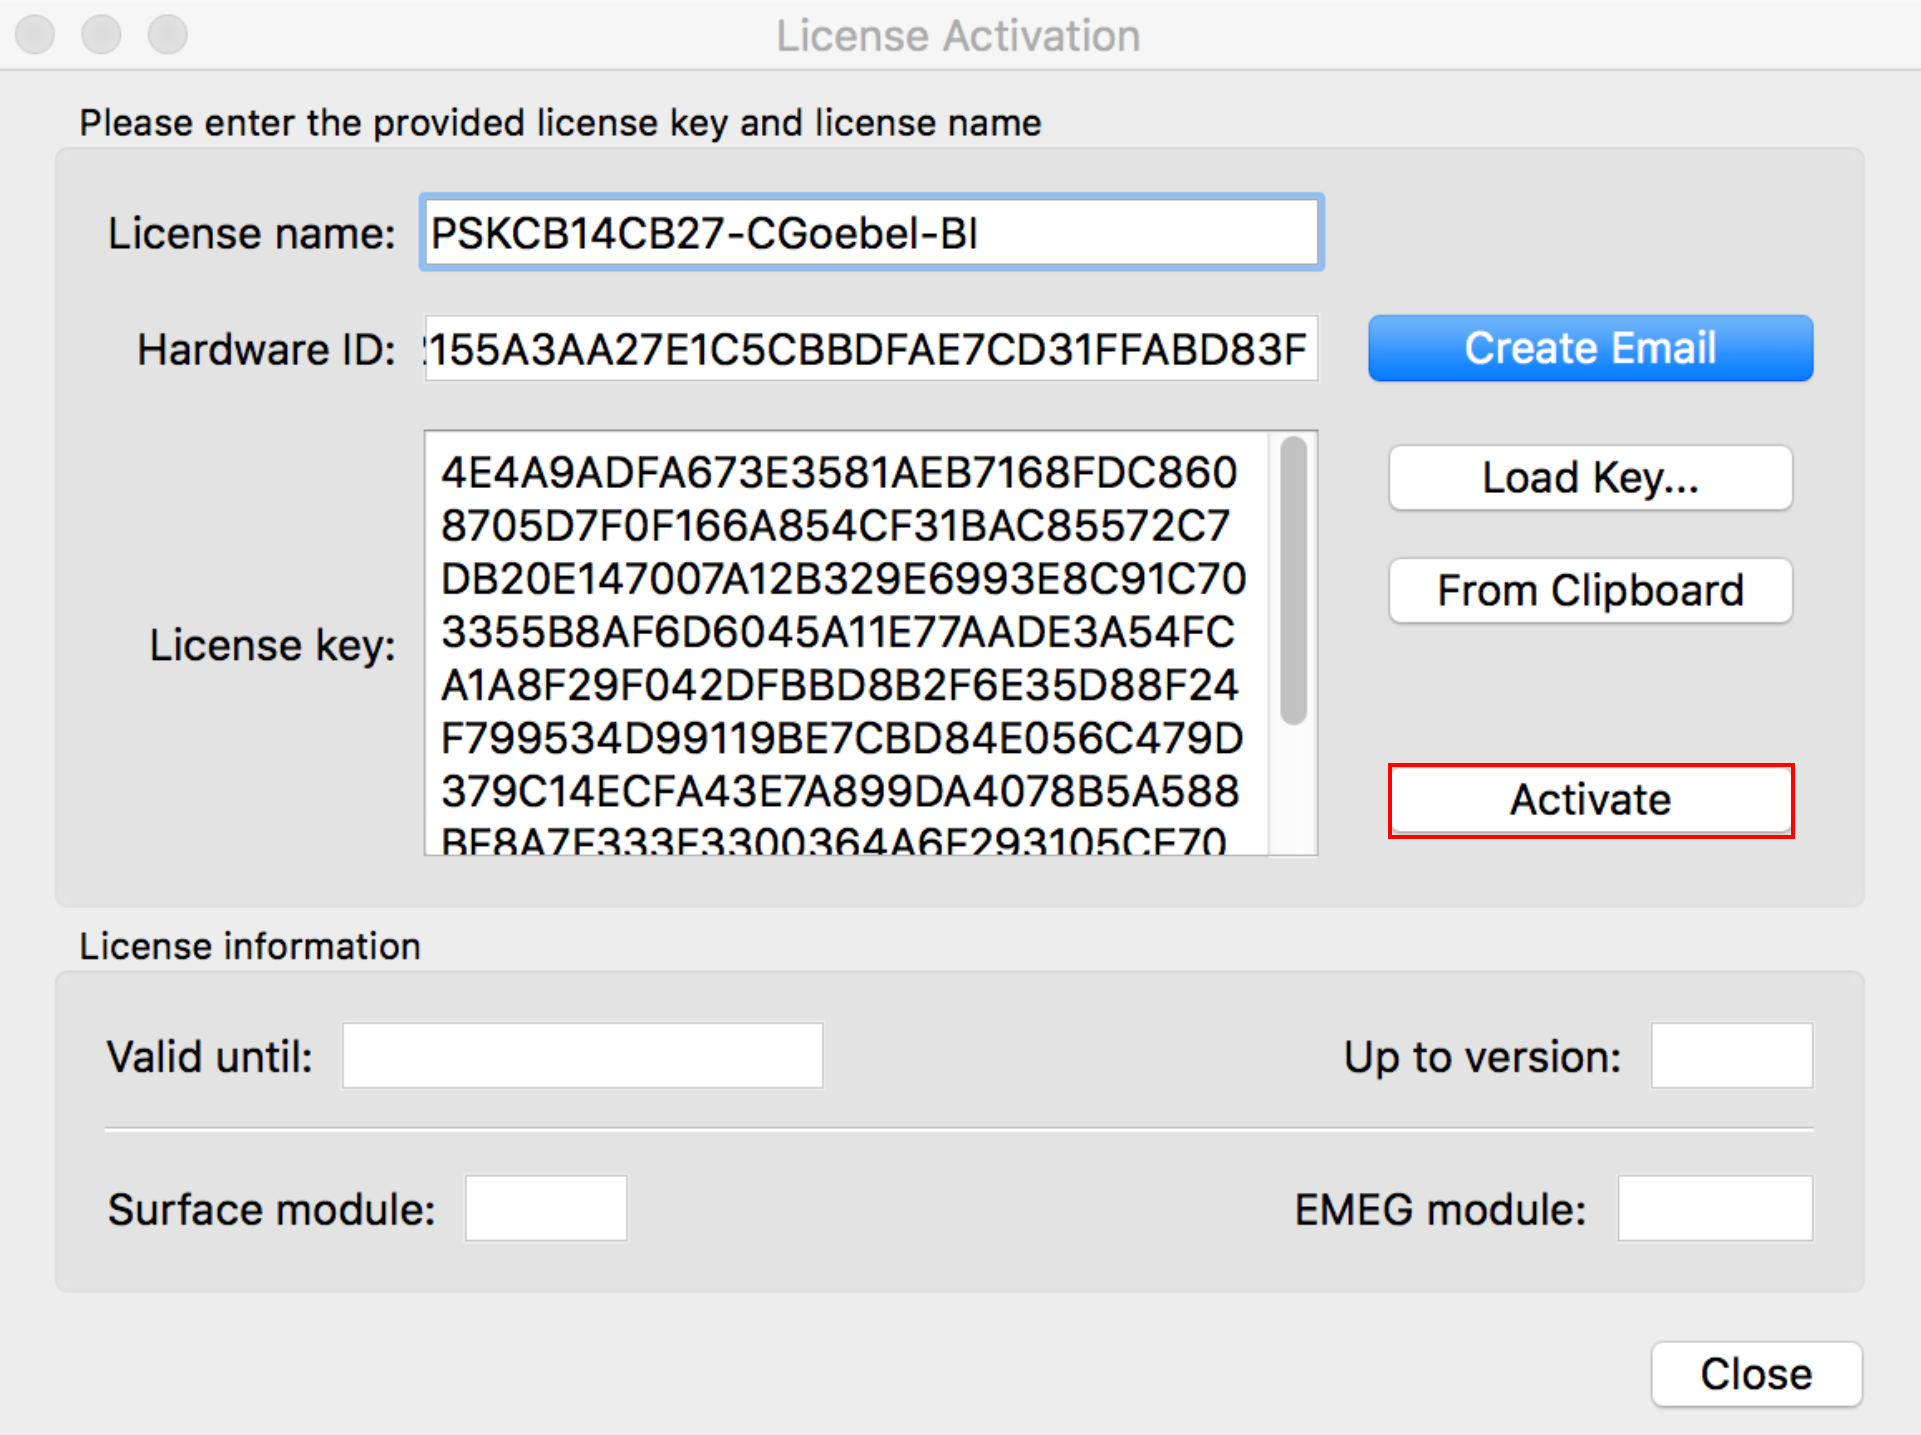1921x1435 pixels.
Task: Click the Surface module field
Action: pos(546,1208)
